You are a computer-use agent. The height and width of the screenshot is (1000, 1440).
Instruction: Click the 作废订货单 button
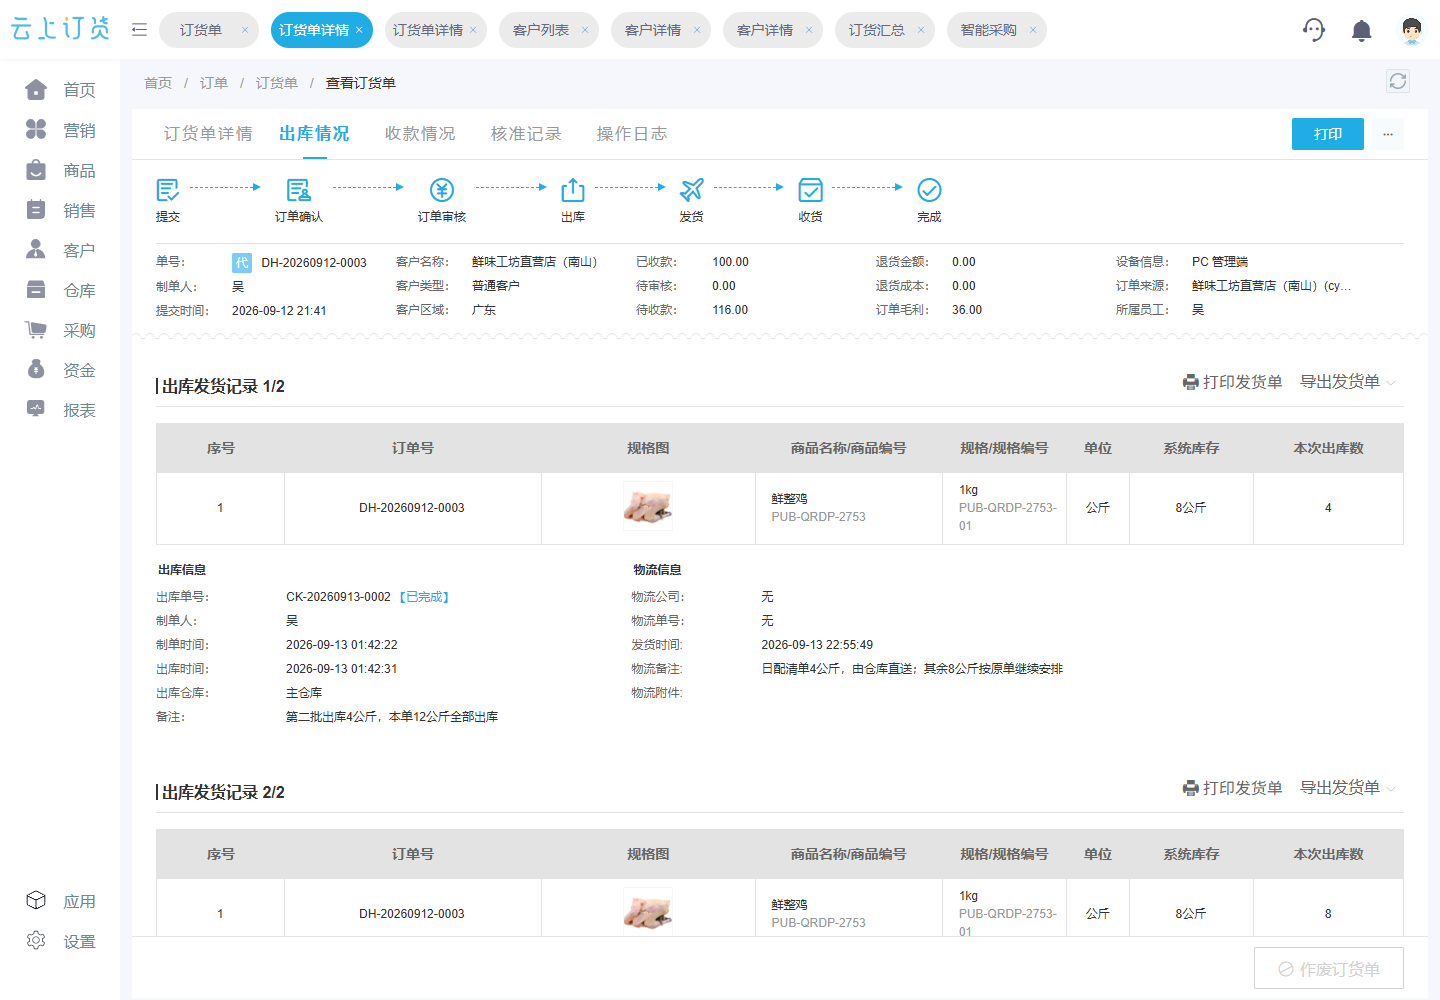pos(1329,968)
